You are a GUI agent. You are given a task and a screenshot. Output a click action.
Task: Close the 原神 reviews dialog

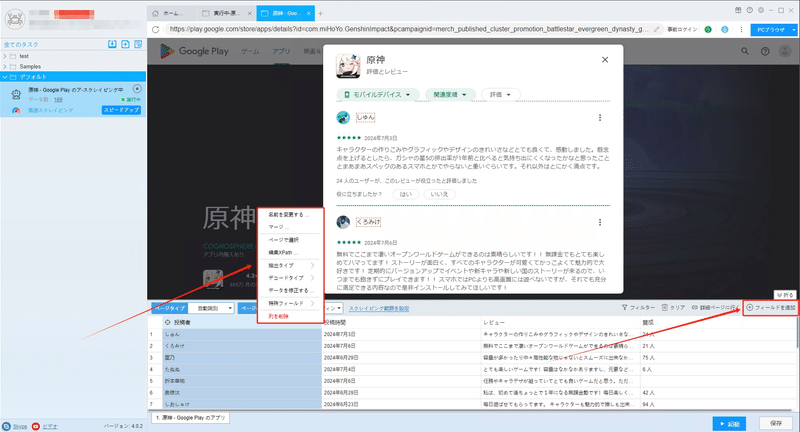click(x=605, y=60)
